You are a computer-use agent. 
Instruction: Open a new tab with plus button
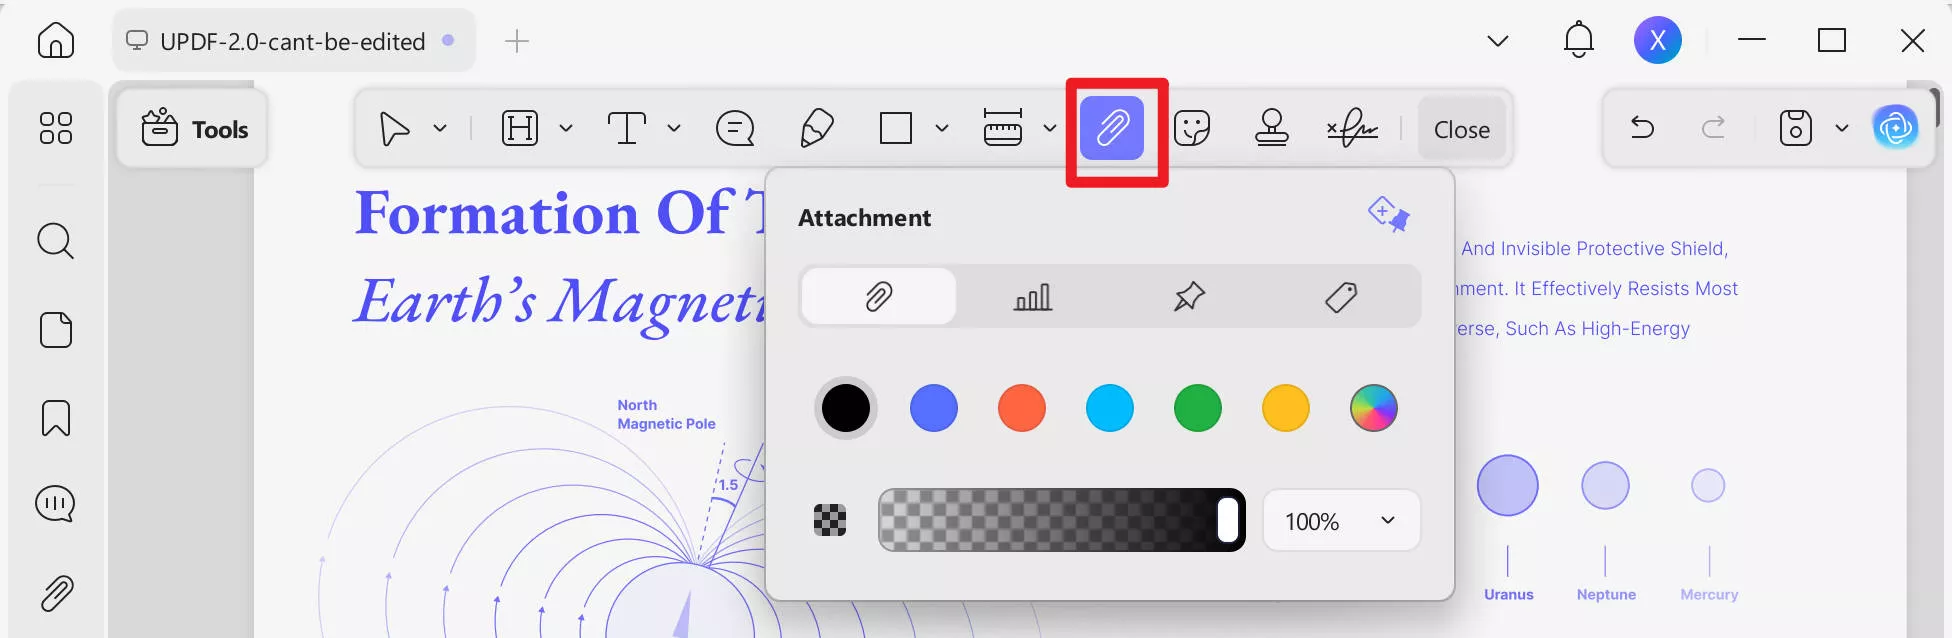point(517,41)
